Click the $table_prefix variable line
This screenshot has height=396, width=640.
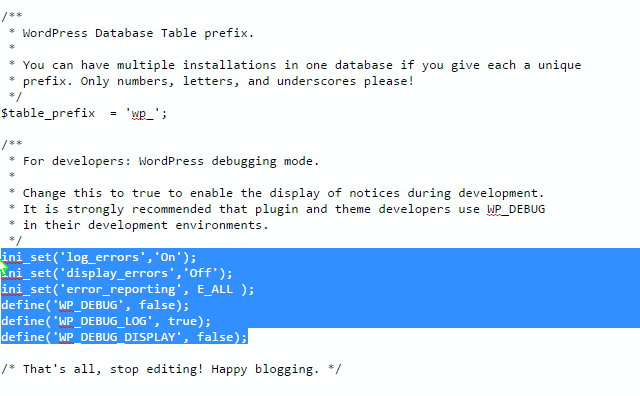84,113
